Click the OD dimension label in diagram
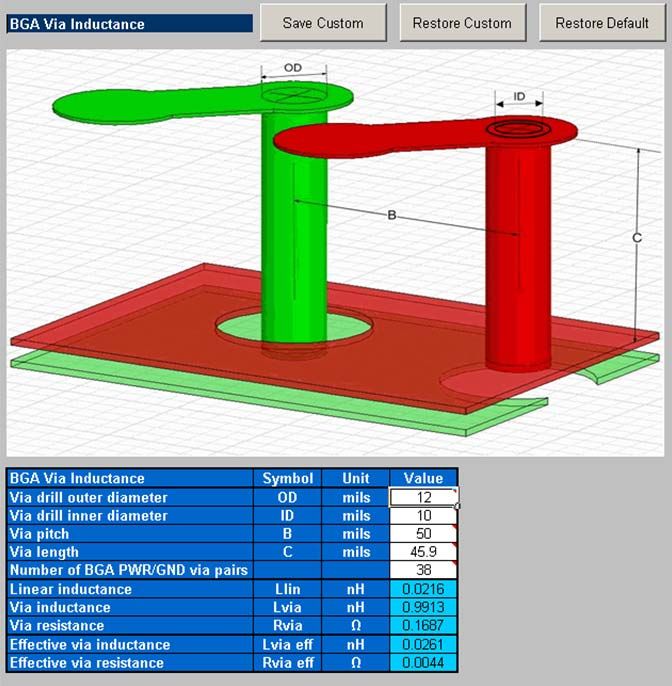Image resolution: width=672 pixels, height=686 pixels. pos(293,68)
